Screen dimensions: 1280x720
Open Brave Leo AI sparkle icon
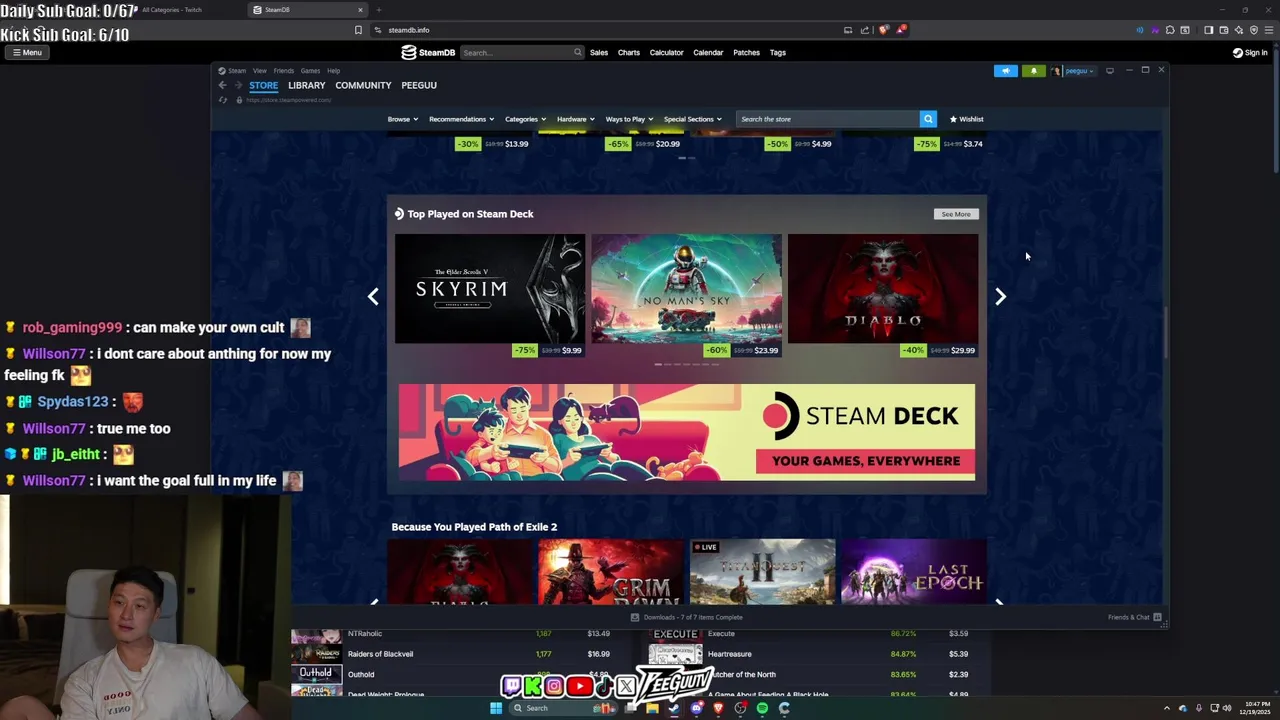1239,30
